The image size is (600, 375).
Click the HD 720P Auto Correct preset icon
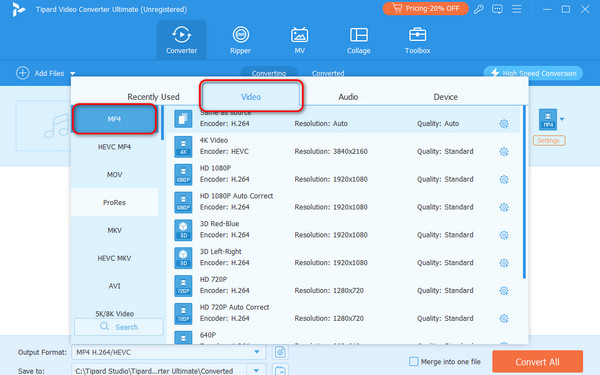(183, 314)
